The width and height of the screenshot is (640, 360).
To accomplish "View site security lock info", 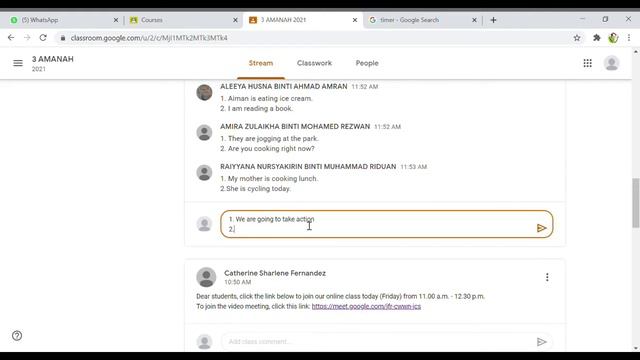I will [62, 38].
